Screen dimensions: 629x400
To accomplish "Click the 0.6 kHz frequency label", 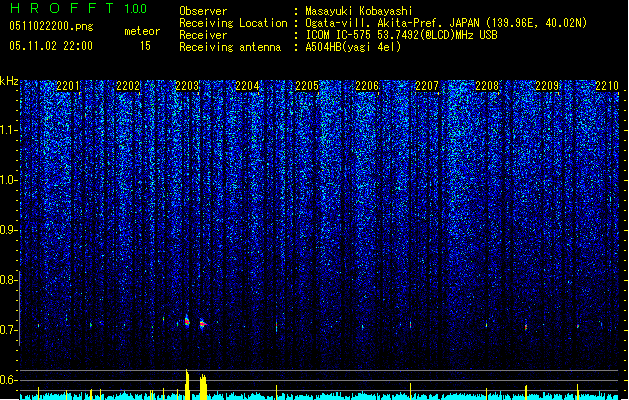I will point(7,380).
